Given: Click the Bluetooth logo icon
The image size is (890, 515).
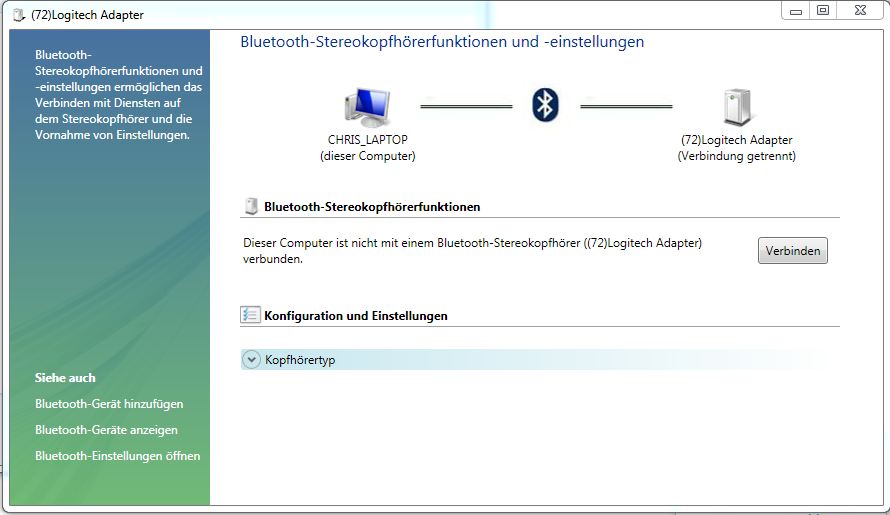Looking at the screenshot, I should 545,105.
